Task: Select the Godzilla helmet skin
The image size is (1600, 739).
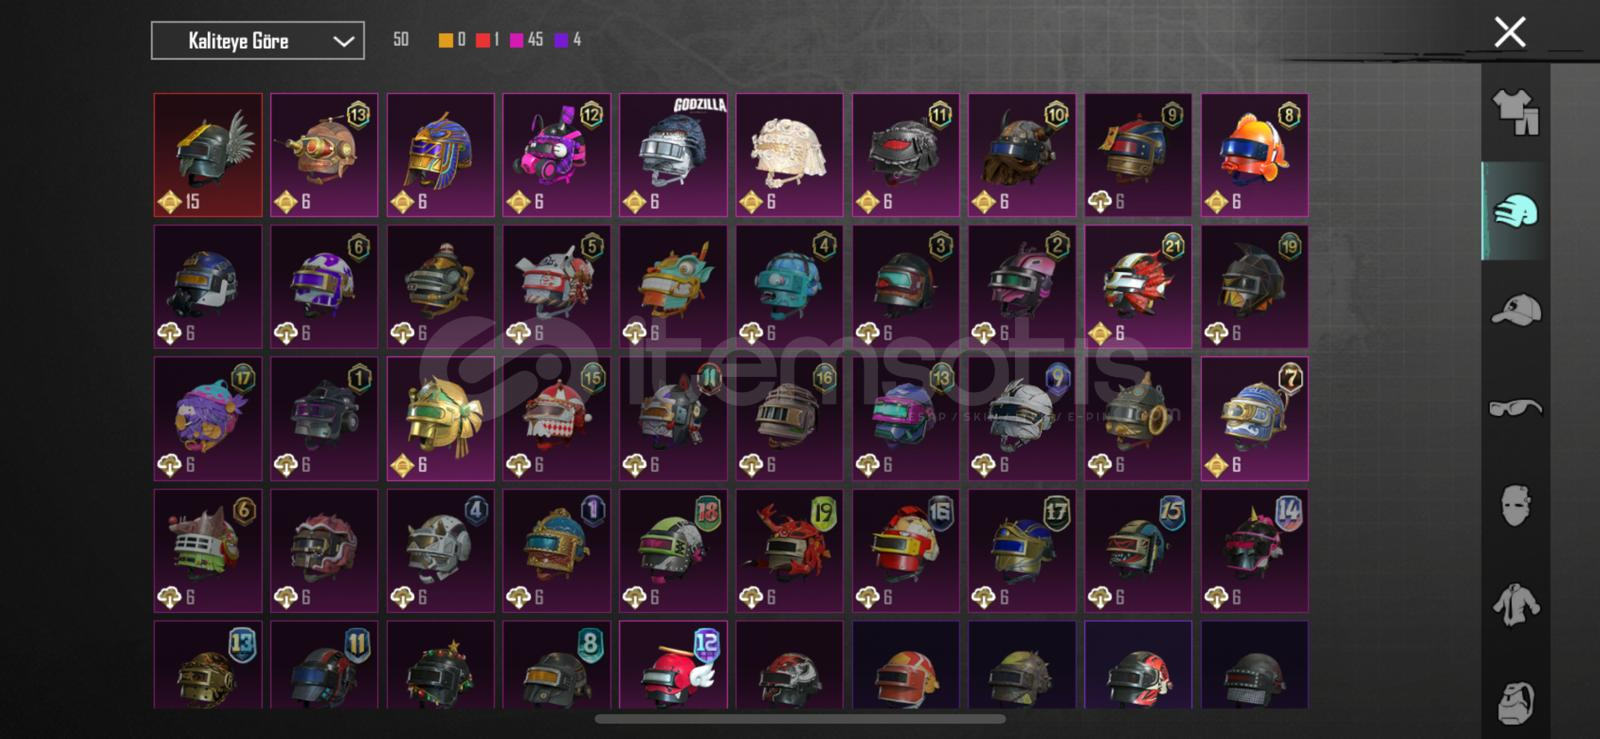Action: (673, 155)
